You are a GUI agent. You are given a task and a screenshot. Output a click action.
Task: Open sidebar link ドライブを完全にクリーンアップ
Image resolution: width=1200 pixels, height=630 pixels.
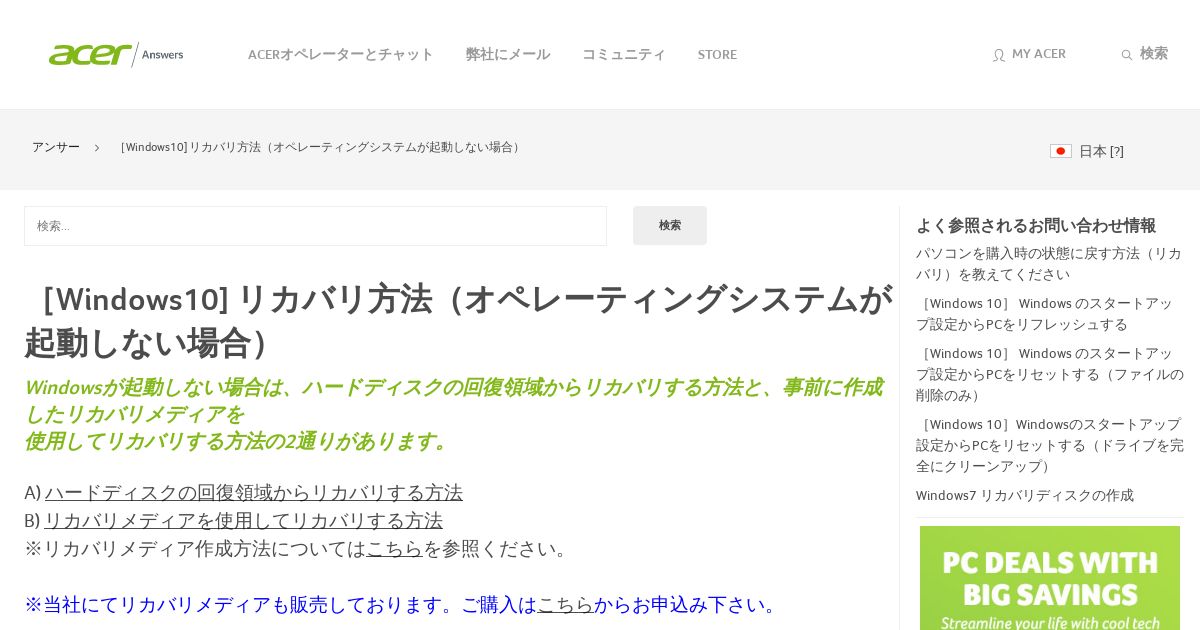[1050, 445]
